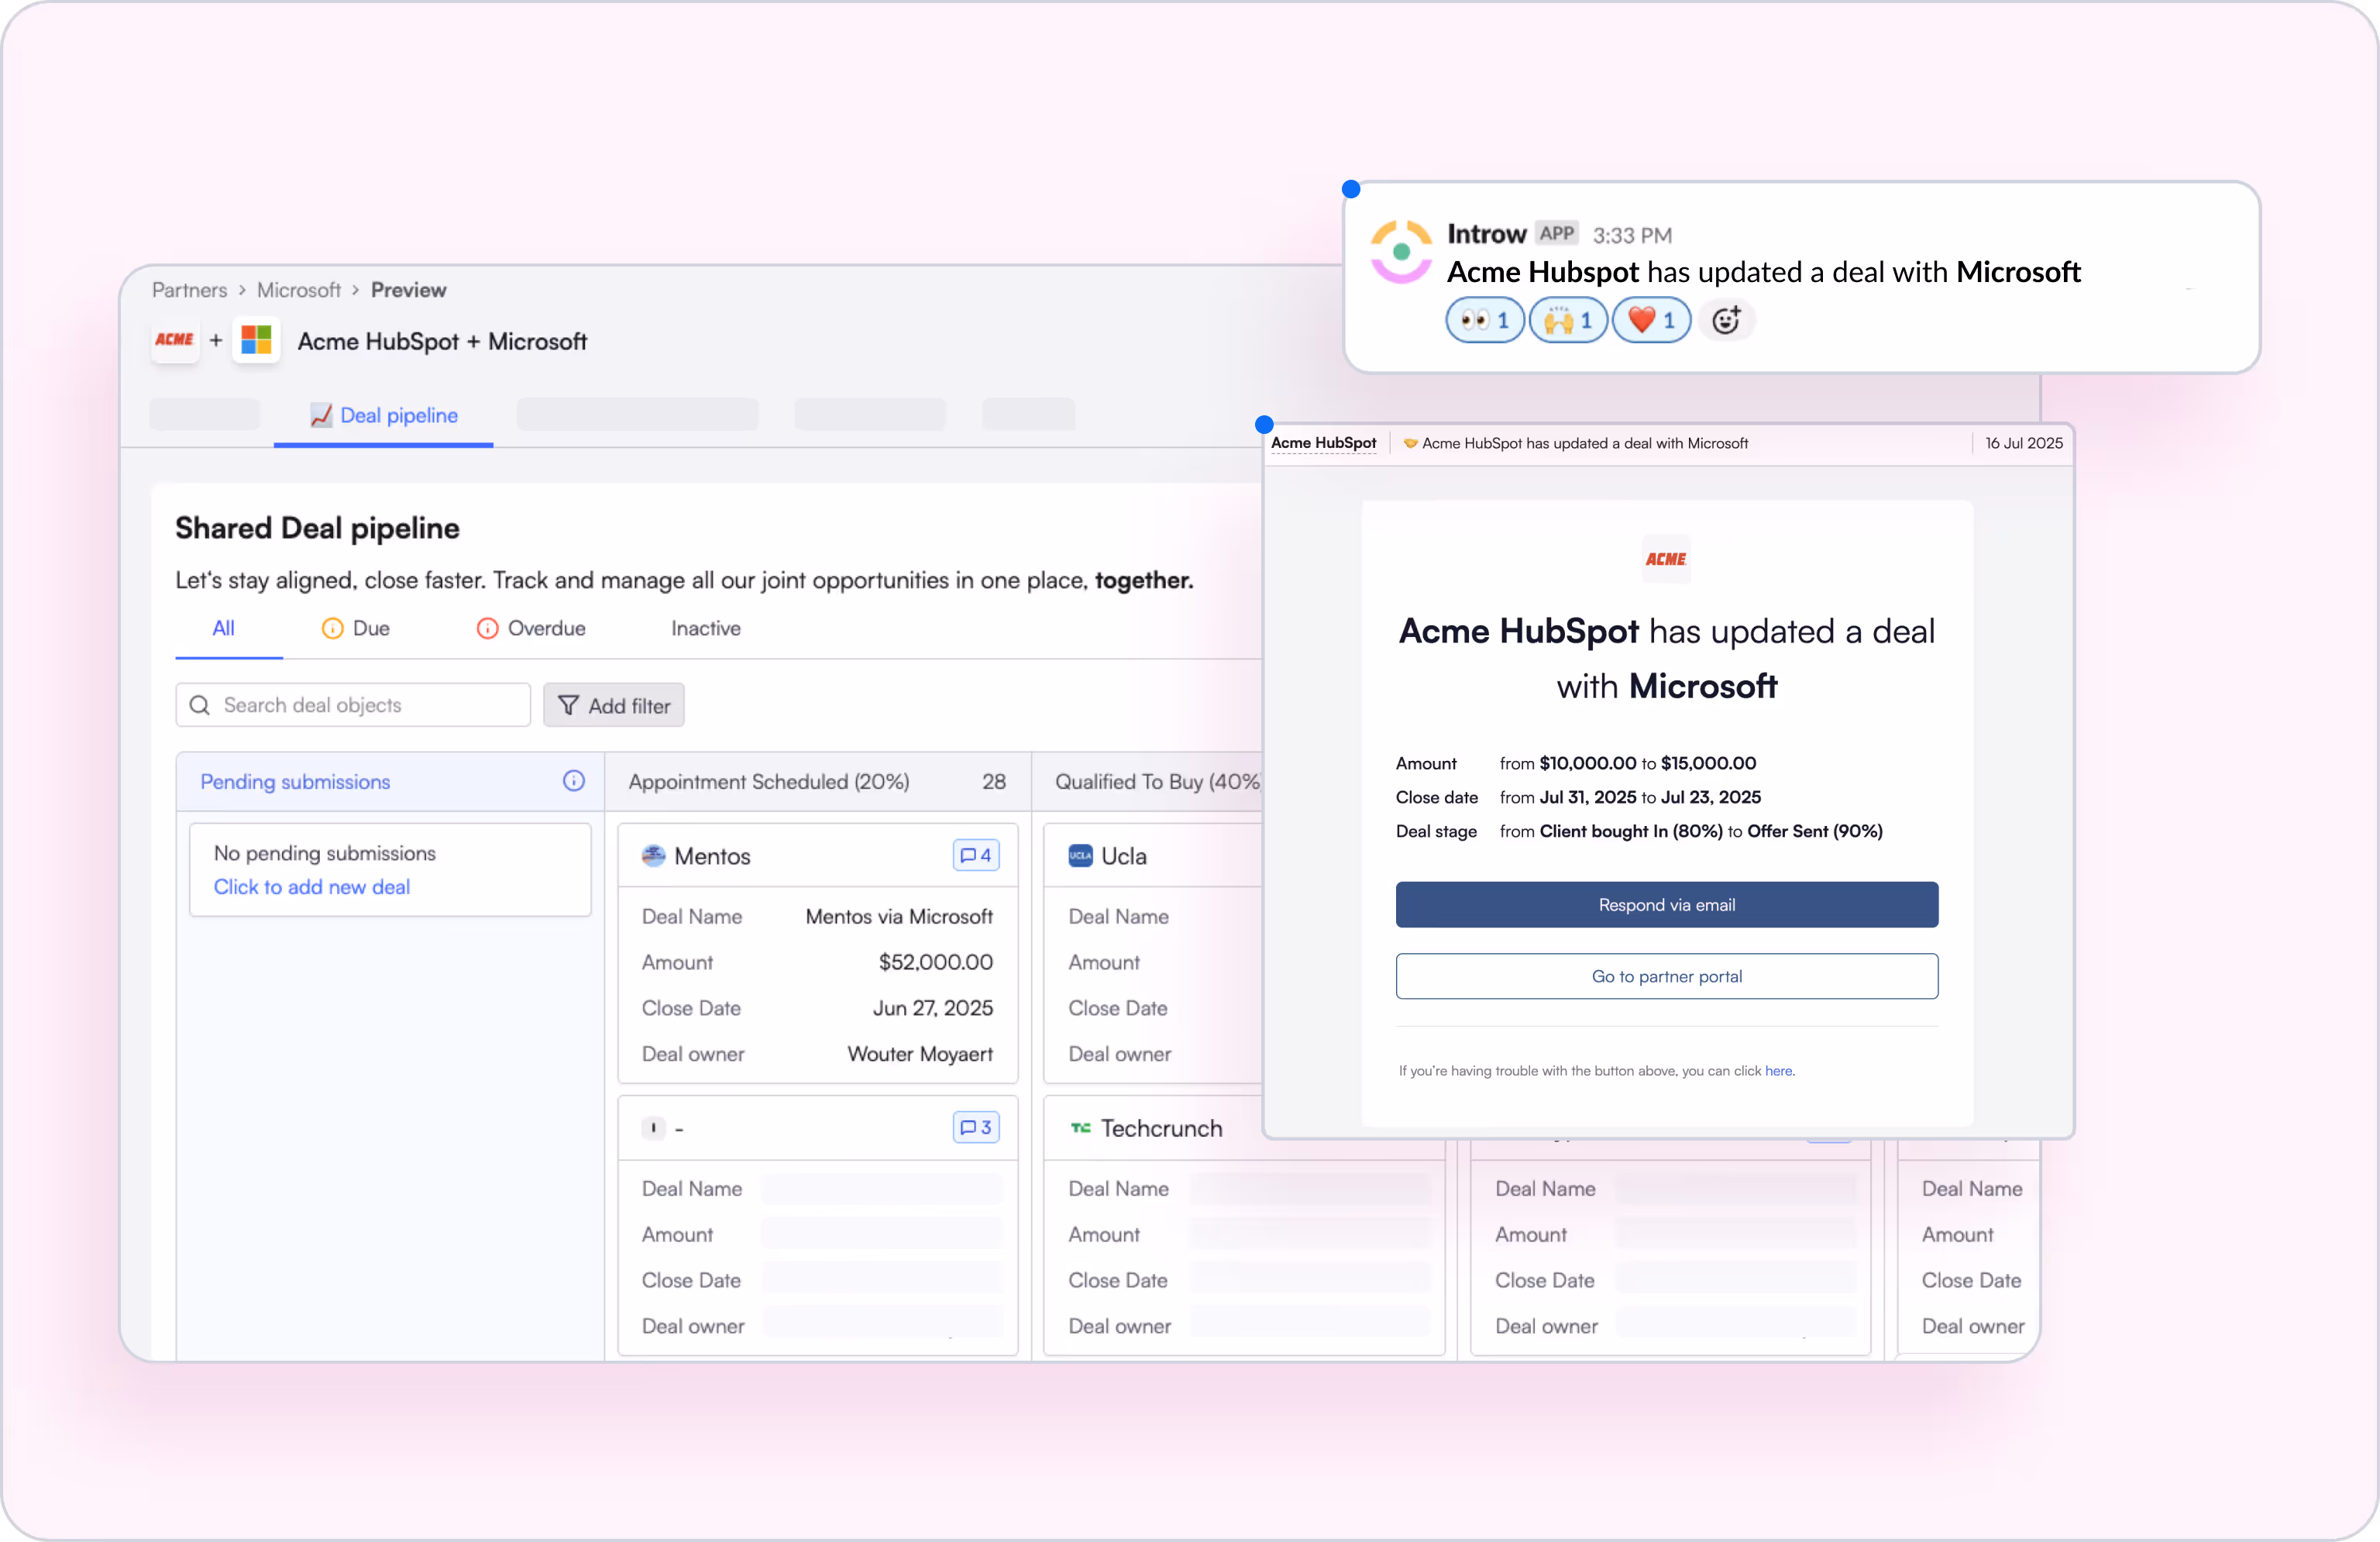Click the Acme logo in email body
This screenshot has height=1542, width=2380.
pos(1666,559)
